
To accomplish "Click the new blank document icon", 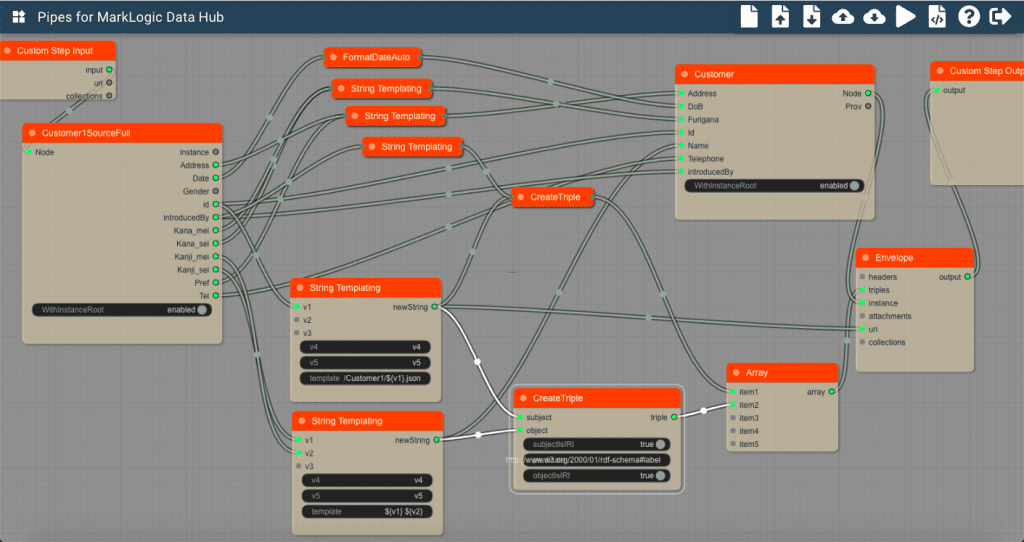I will tap(749, 17).
